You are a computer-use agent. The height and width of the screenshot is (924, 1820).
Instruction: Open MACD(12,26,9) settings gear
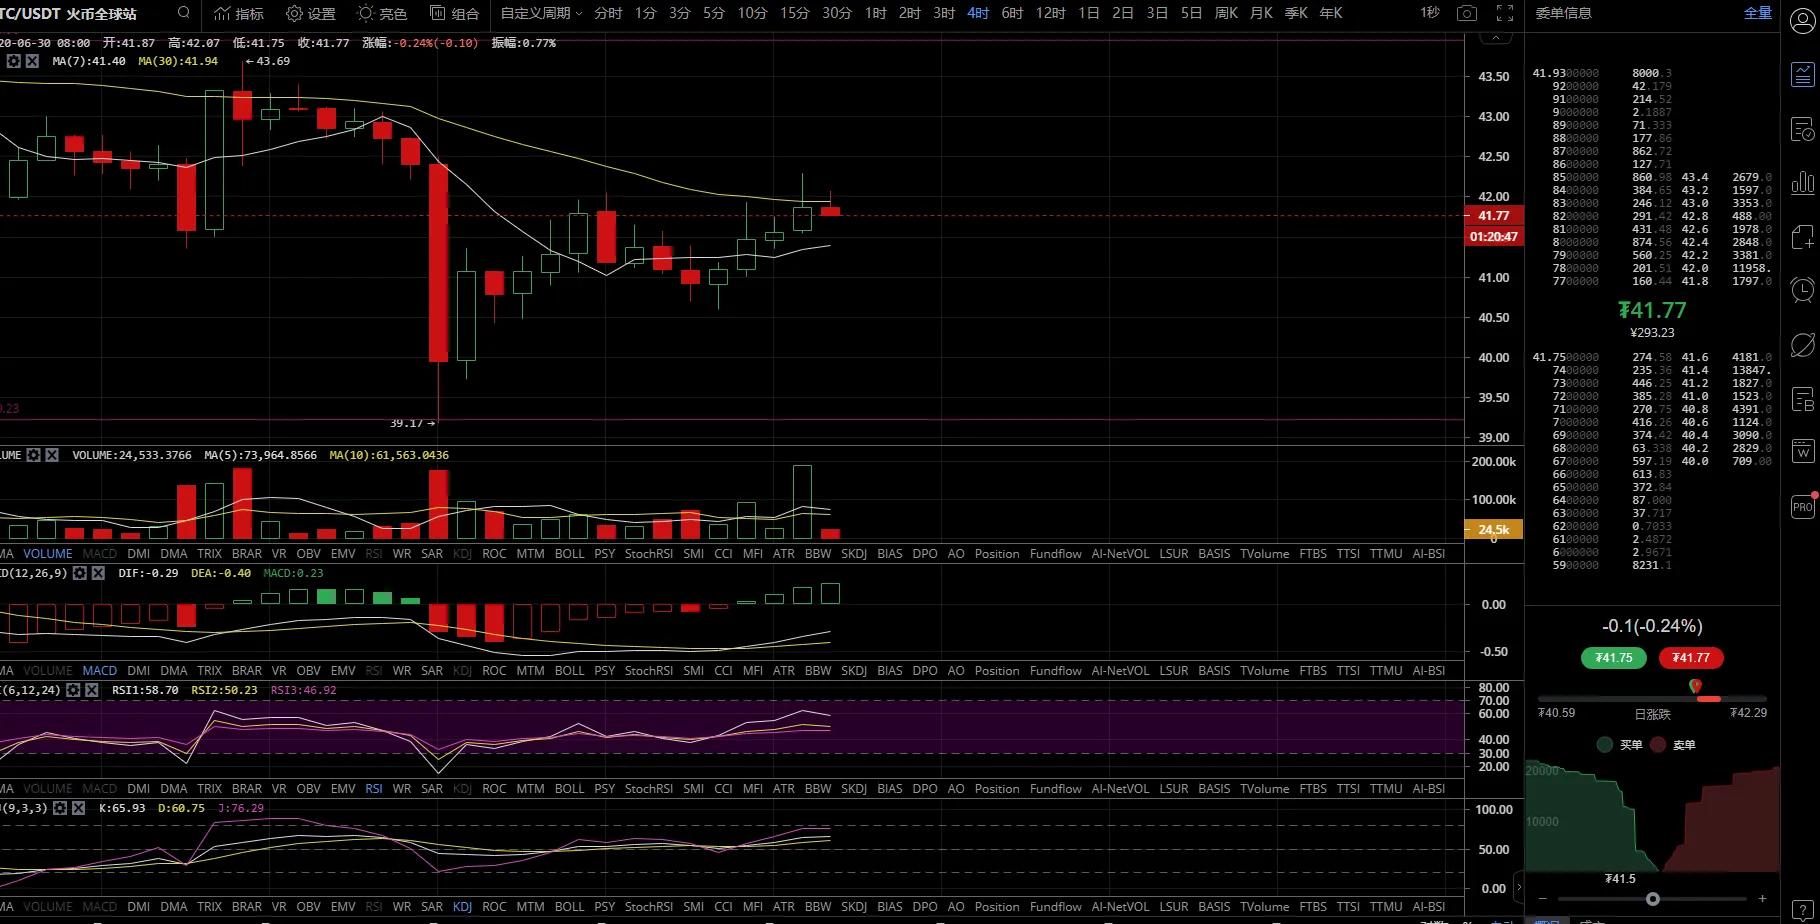pyautogui.click(x=80, y=573)
